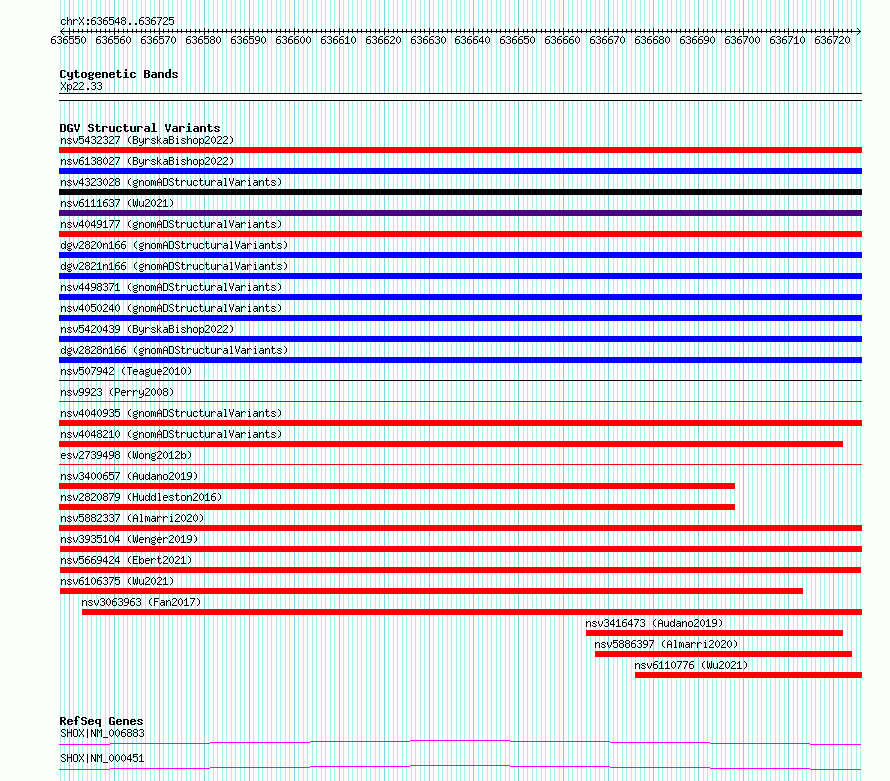Screen dimensions: 890x781
Task: Select the blue bar under nsv6138027
Action: (460, 171)
